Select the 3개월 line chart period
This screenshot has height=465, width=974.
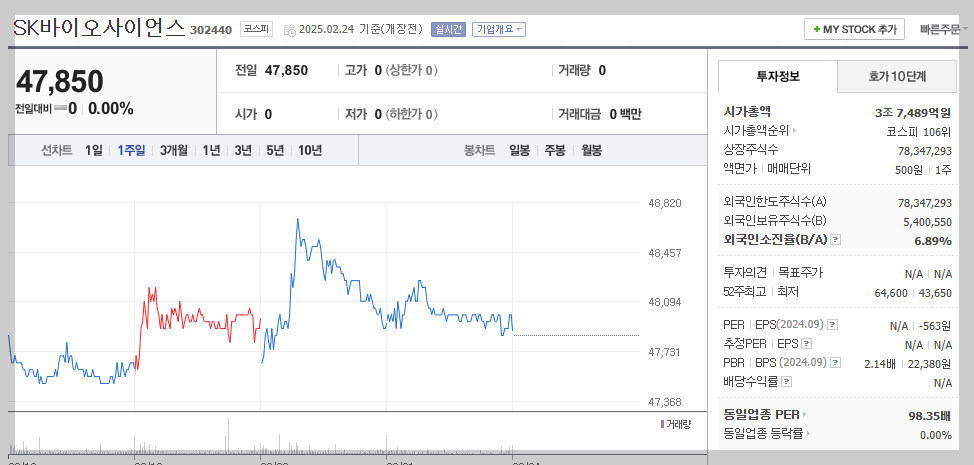click(173, 150)
